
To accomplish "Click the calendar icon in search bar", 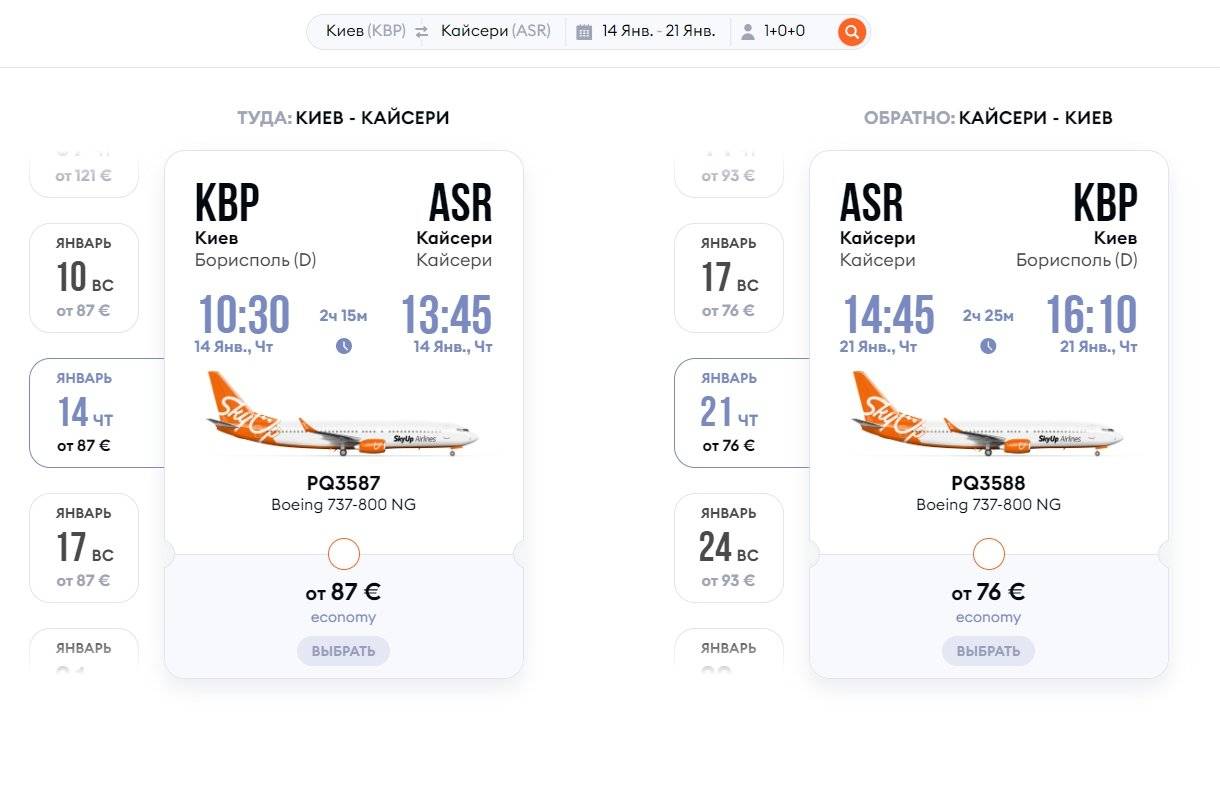I will coord(585,32).
